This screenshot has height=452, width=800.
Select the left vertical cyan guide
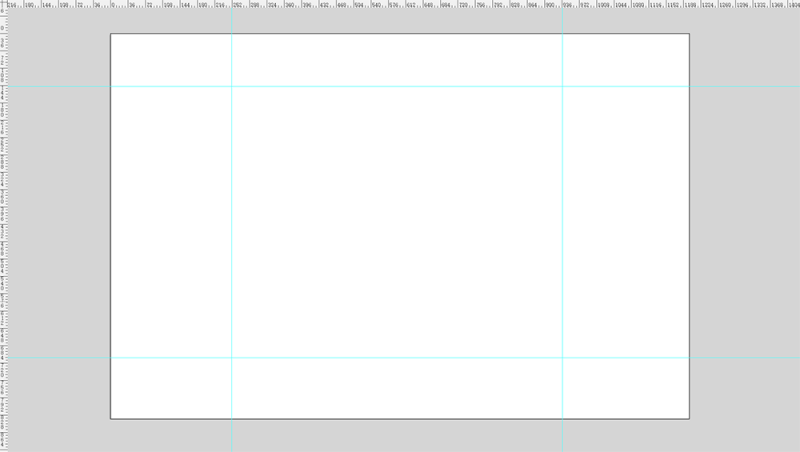click(x=232, y=230)
